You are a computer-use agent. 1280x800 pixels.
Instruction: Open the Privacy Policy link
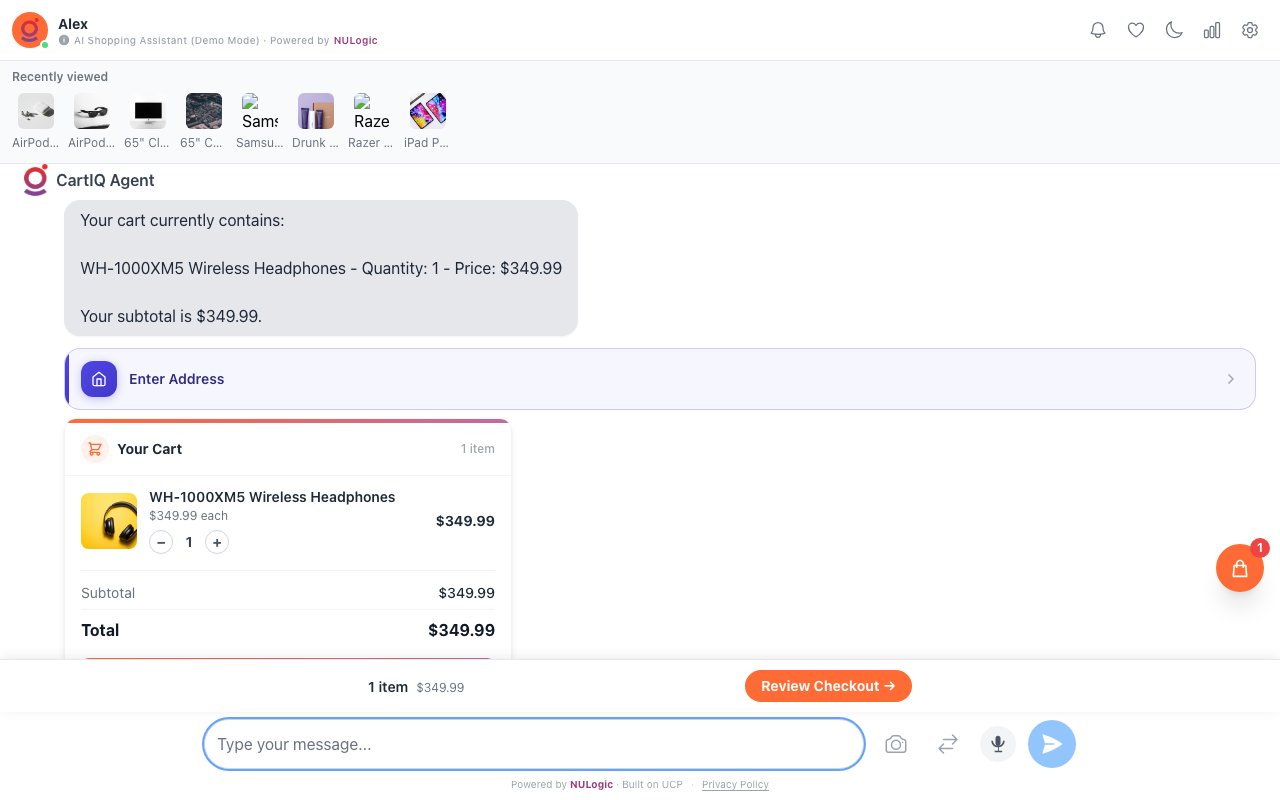[x=735, y=785]
